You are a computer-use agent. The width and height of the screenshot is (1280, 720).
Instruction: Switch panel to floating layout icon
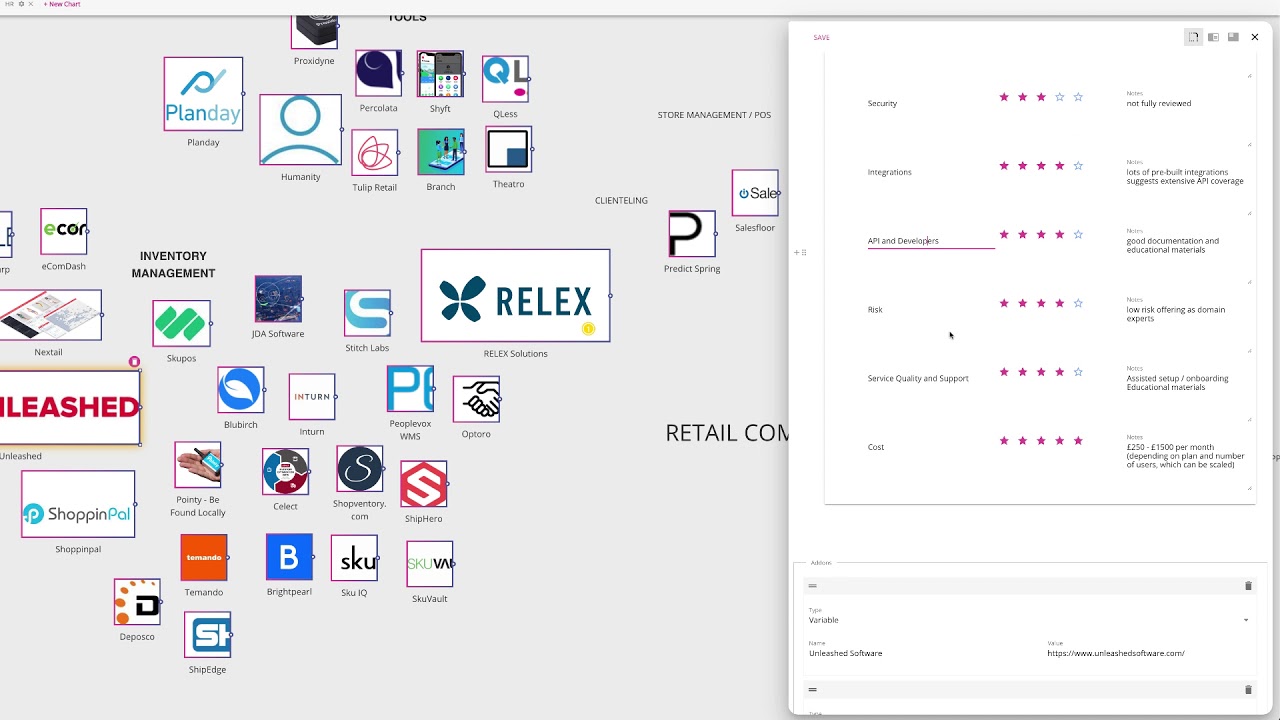[1193, 37]
